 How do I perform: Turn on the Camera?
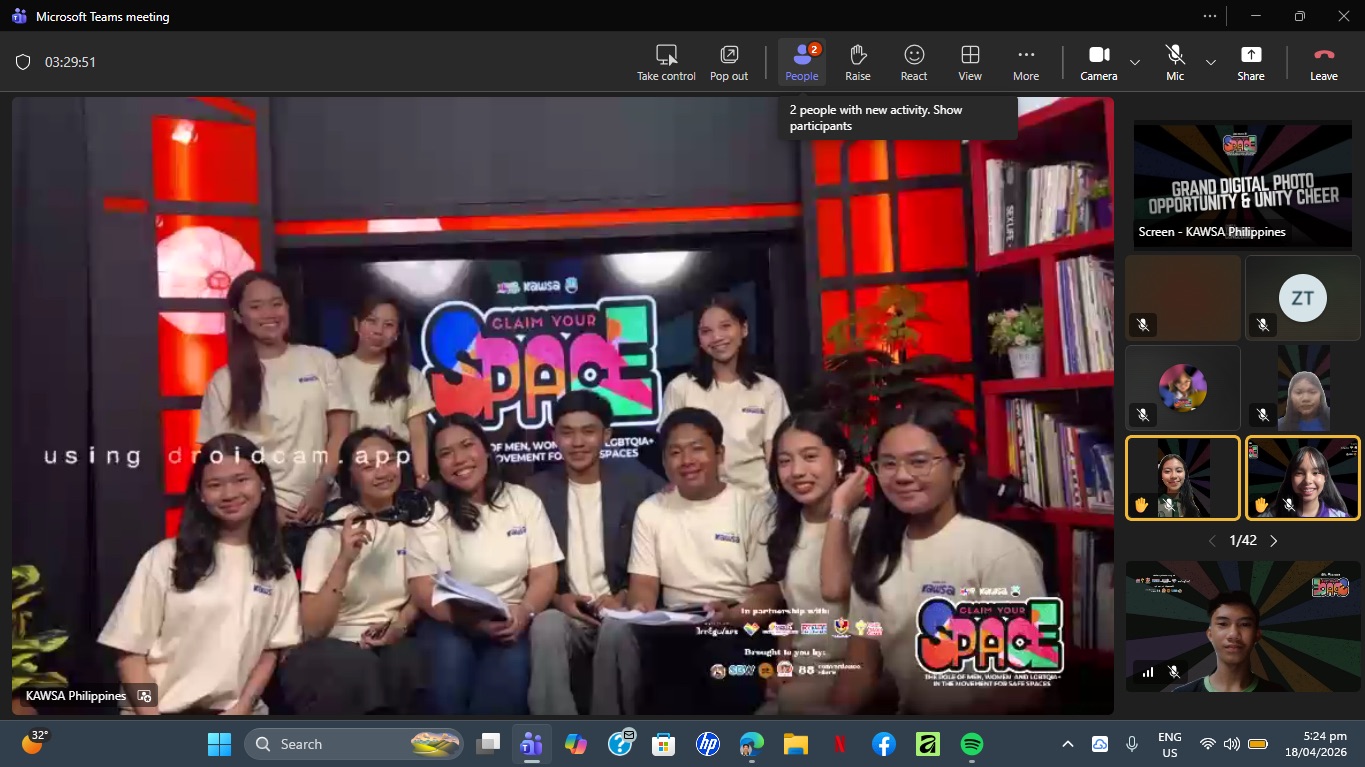tap(1099, 62)
